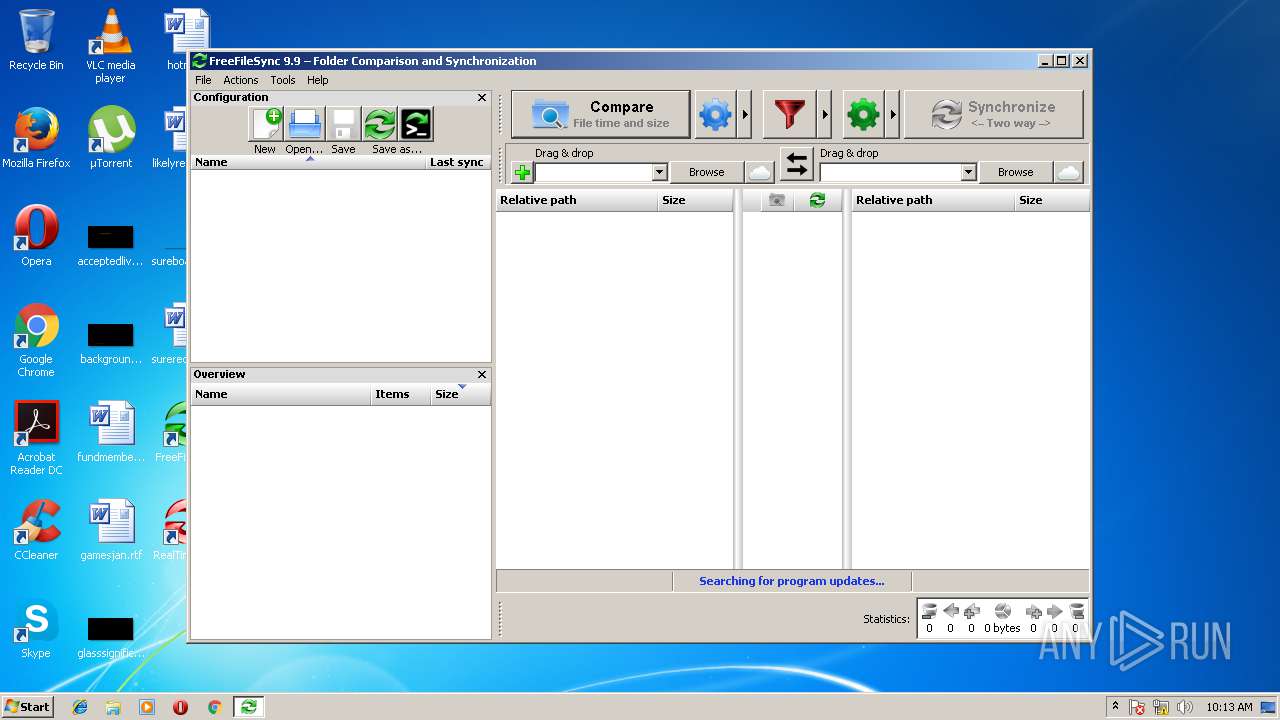Click right-side create statistics icon

click(1034, 611)
